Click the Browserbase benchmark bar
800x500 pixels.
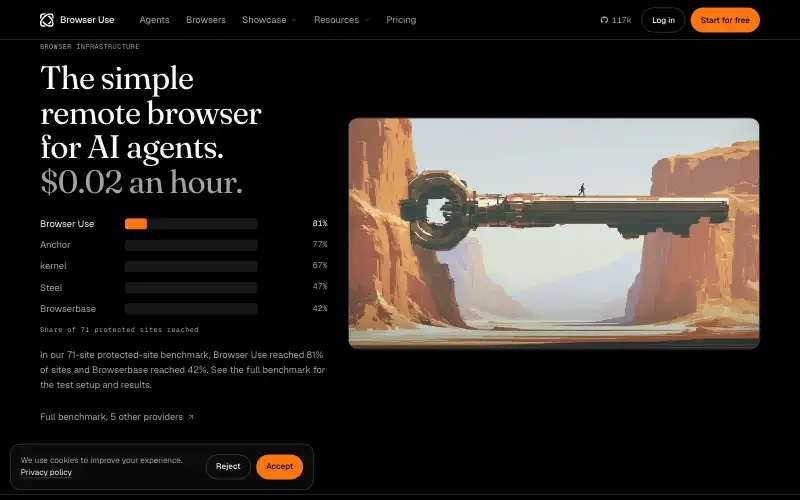[x=191, y=309]
